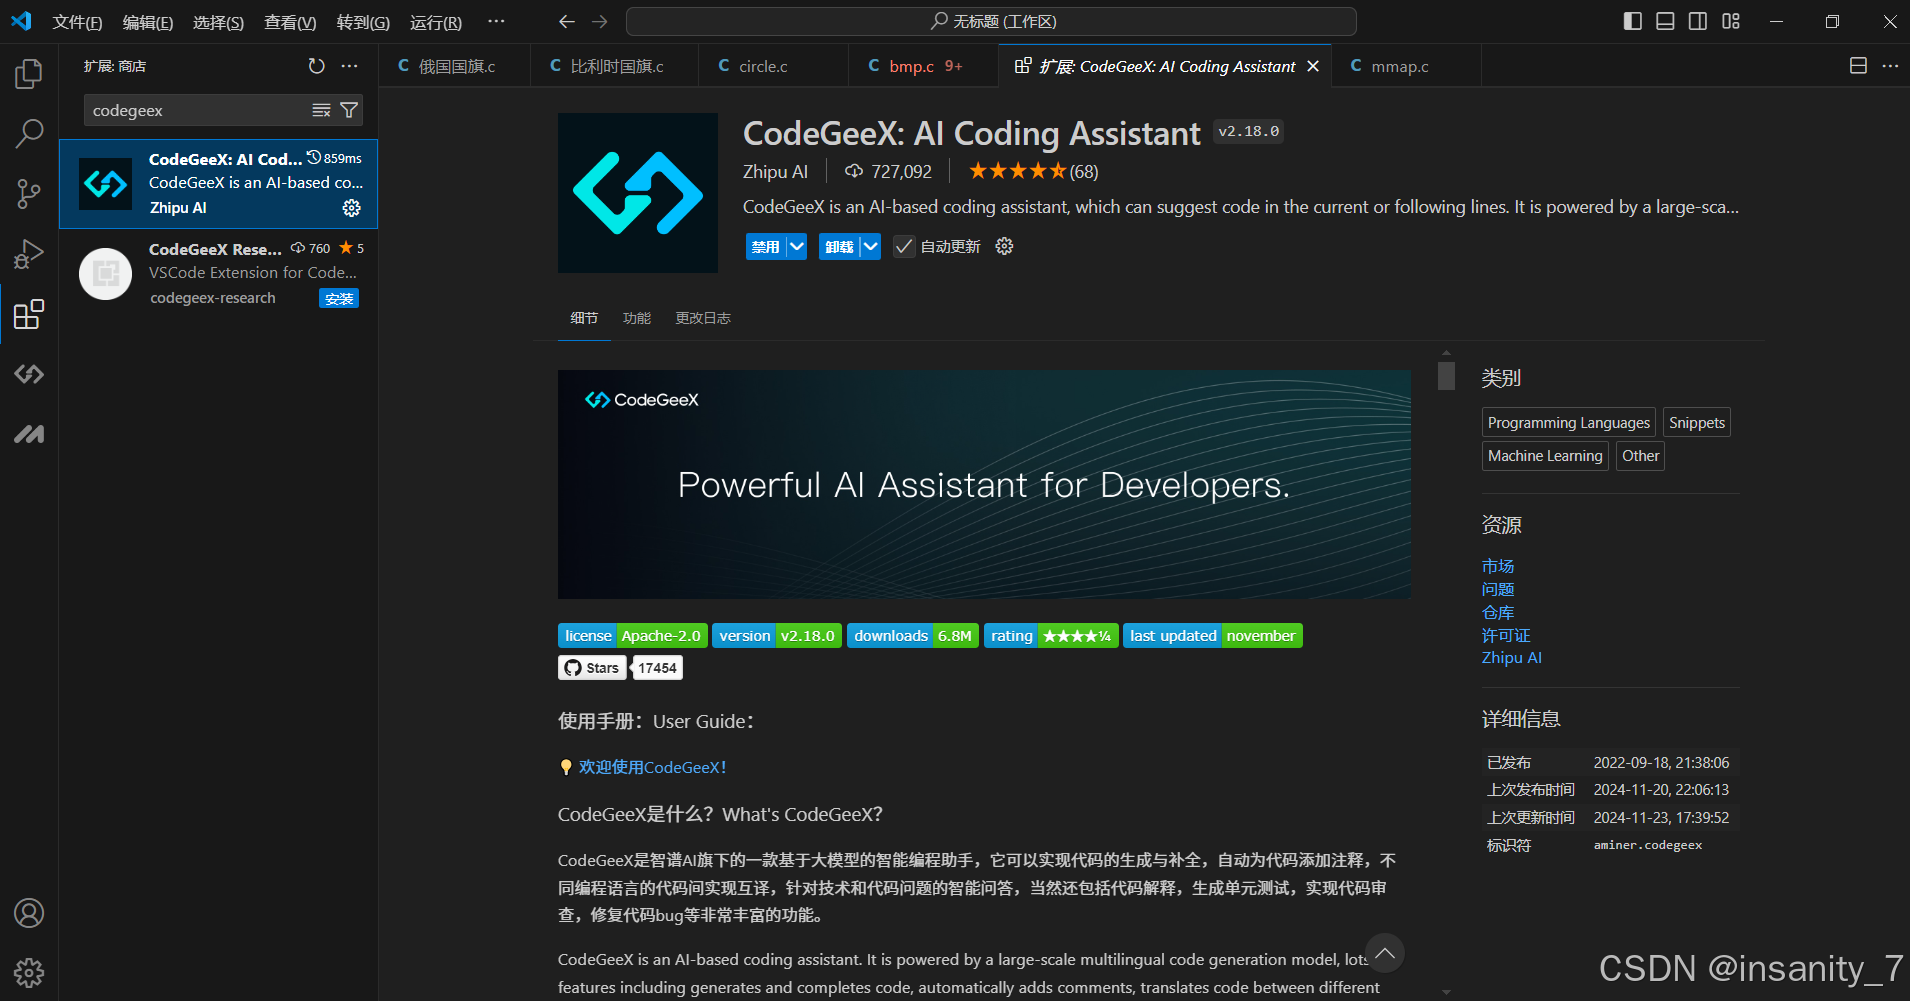
Task: Click inside the codegeex search field
Action: (x=200, y=110)
